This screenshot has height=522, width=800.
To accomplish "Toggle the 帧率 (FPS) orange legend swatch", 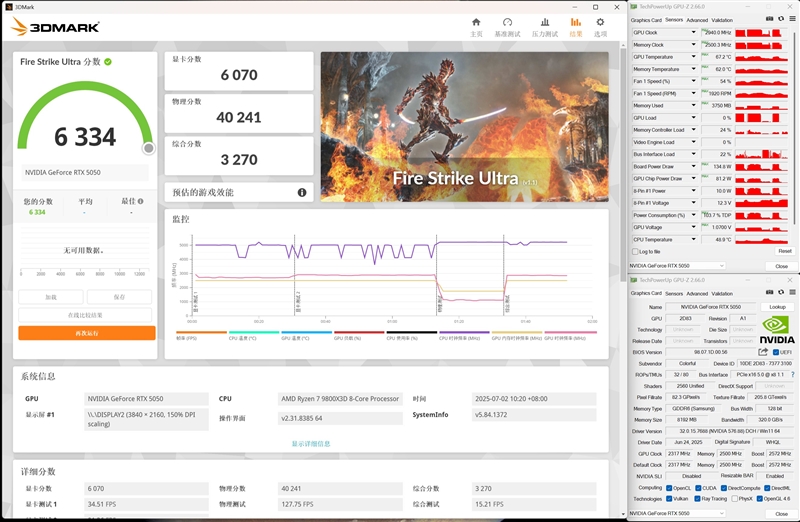I will pyautogui.click(x=201, y=333).
